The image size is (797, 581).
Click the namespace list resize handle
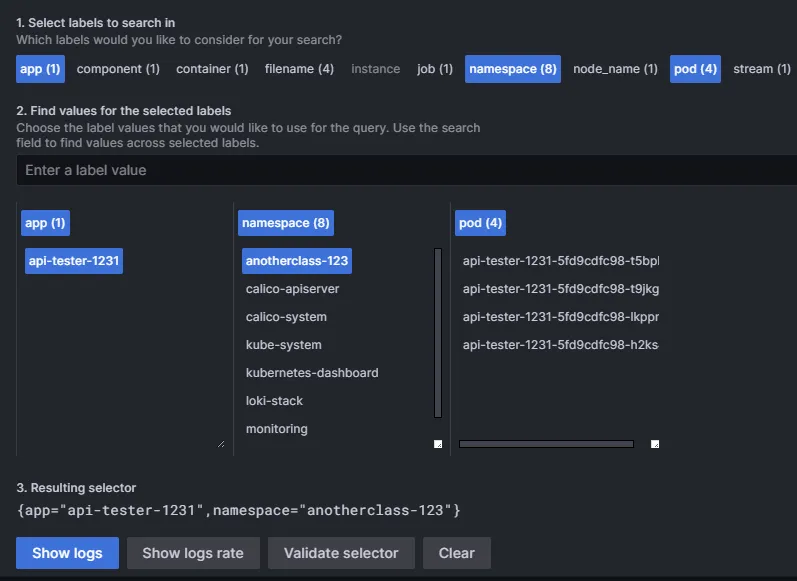[x=438, y=444]
